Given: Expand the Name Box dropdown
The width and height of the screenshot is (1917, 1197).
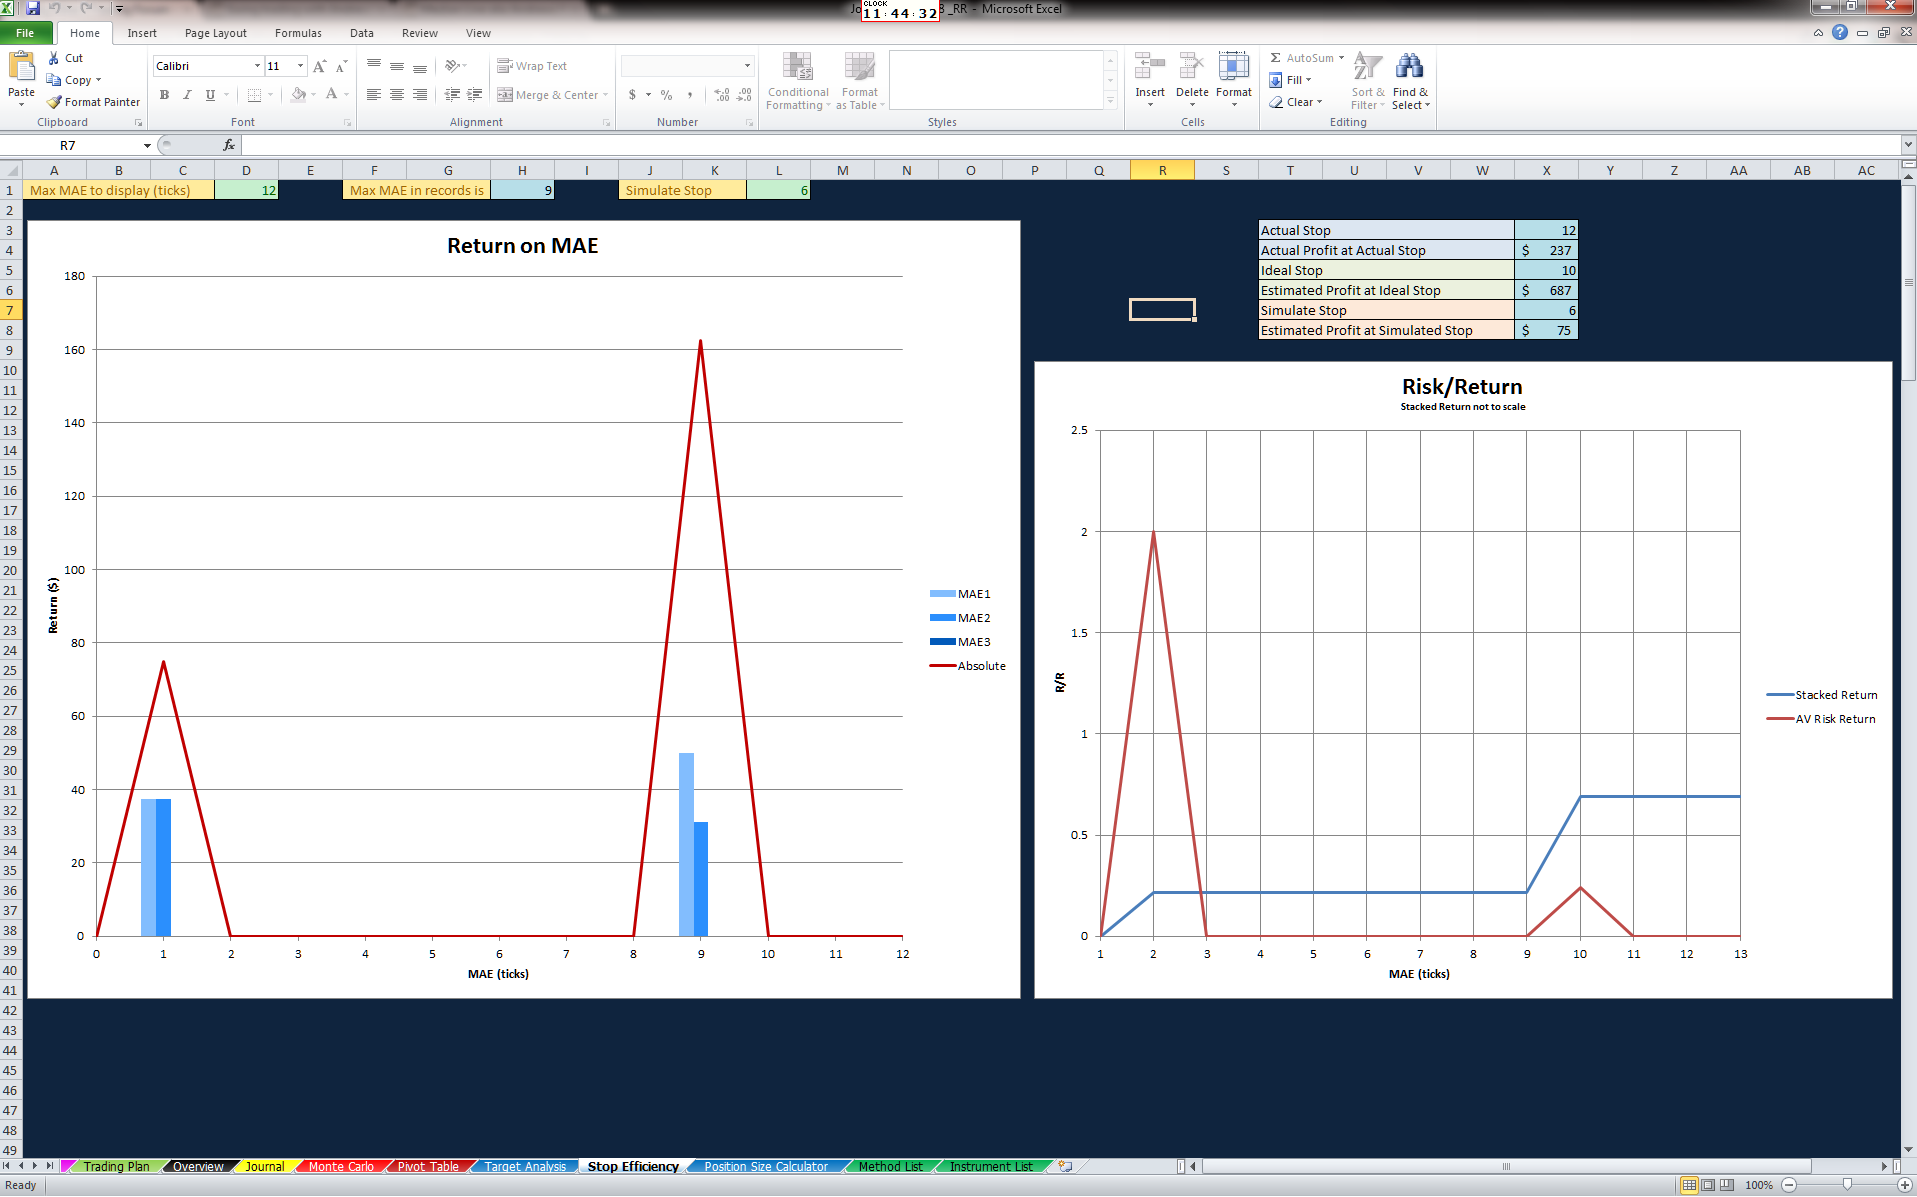Looking at the screenshot, I should 147,146.
